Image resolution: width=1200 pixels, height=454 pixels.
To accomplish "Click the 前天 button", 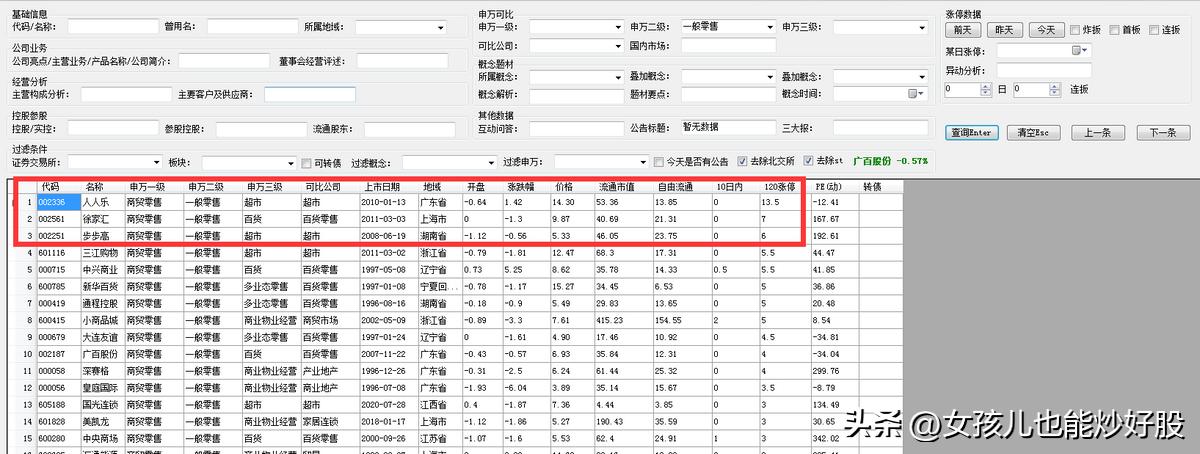I will 962,30.
